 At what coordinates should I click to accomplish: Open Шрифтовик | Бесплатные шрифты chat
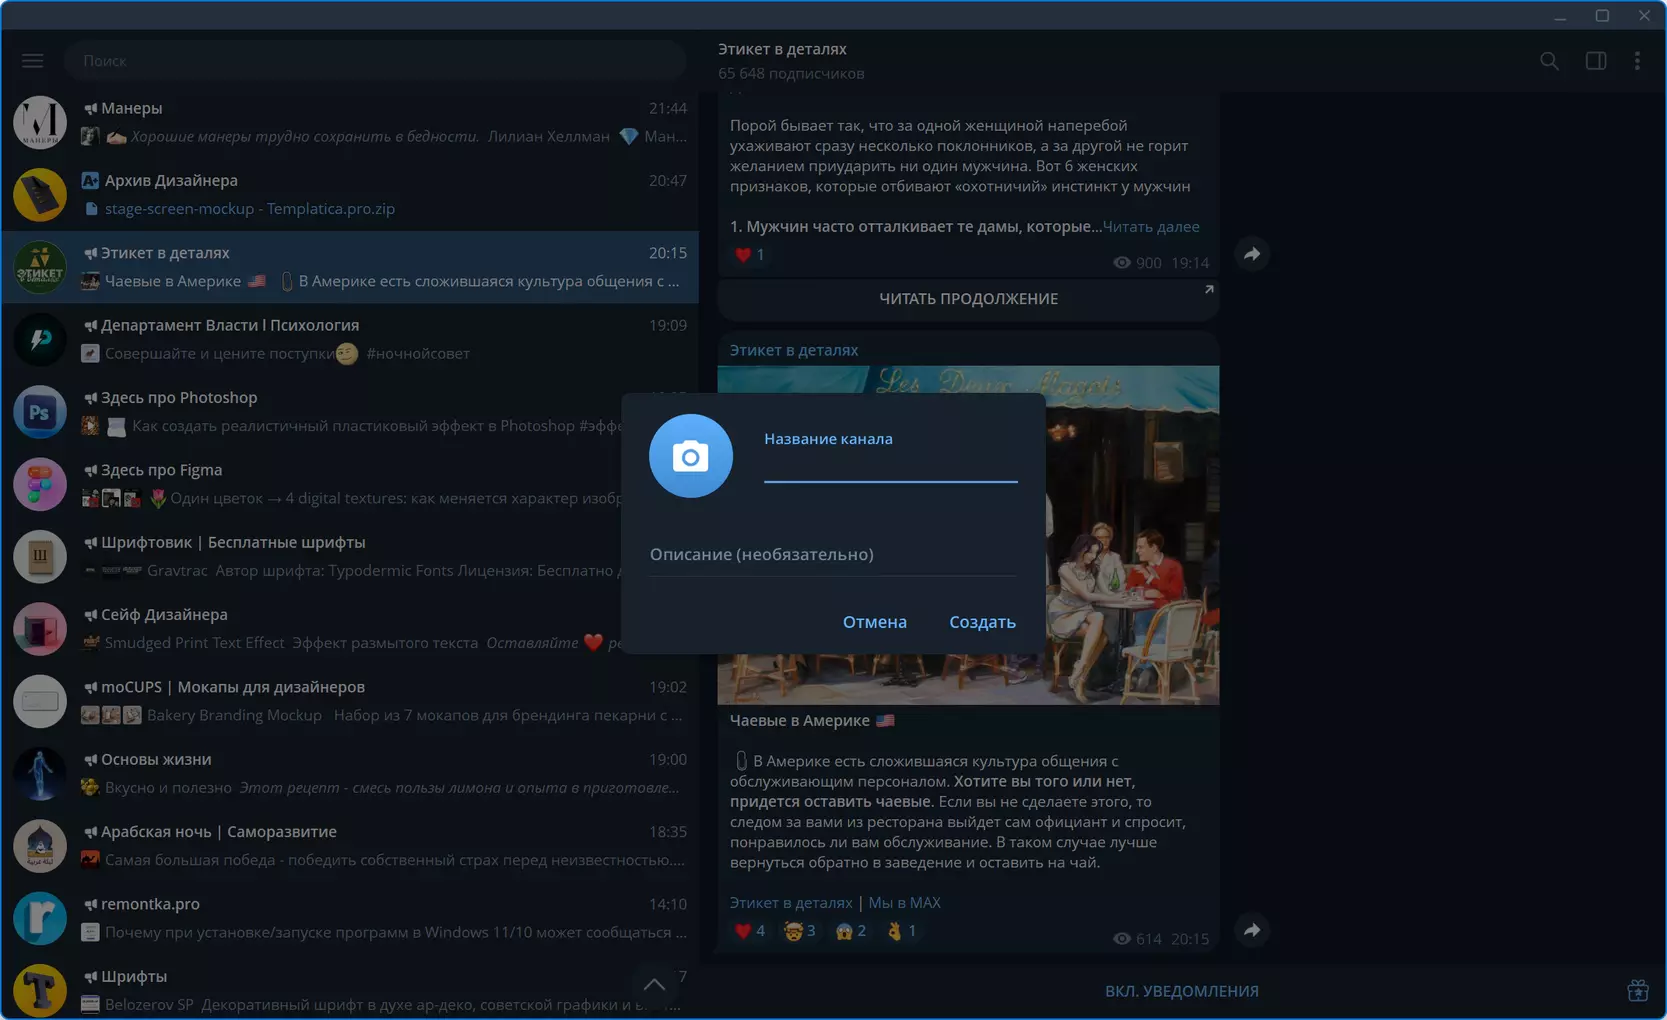[350, 556]
